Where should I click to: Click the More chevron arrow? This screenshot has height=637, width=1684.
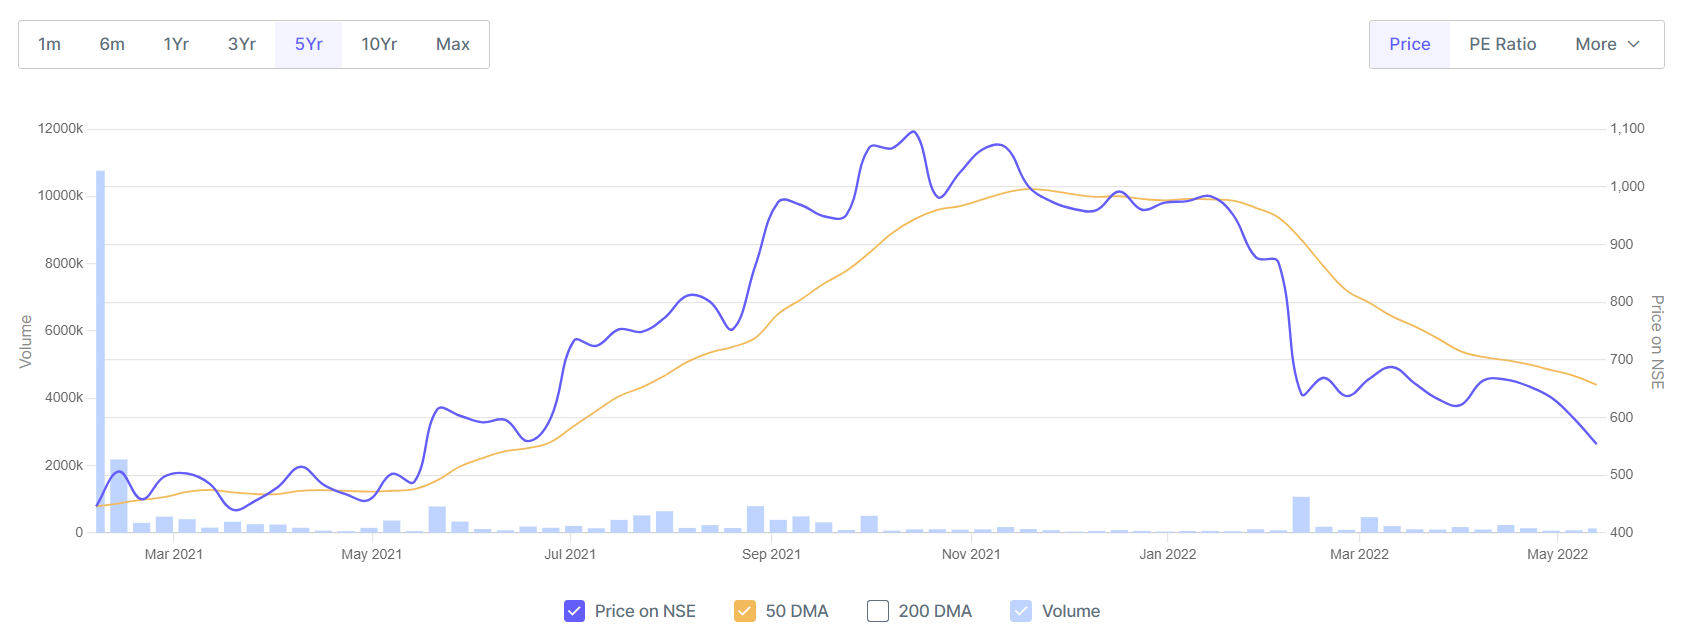pos(1634,44)
